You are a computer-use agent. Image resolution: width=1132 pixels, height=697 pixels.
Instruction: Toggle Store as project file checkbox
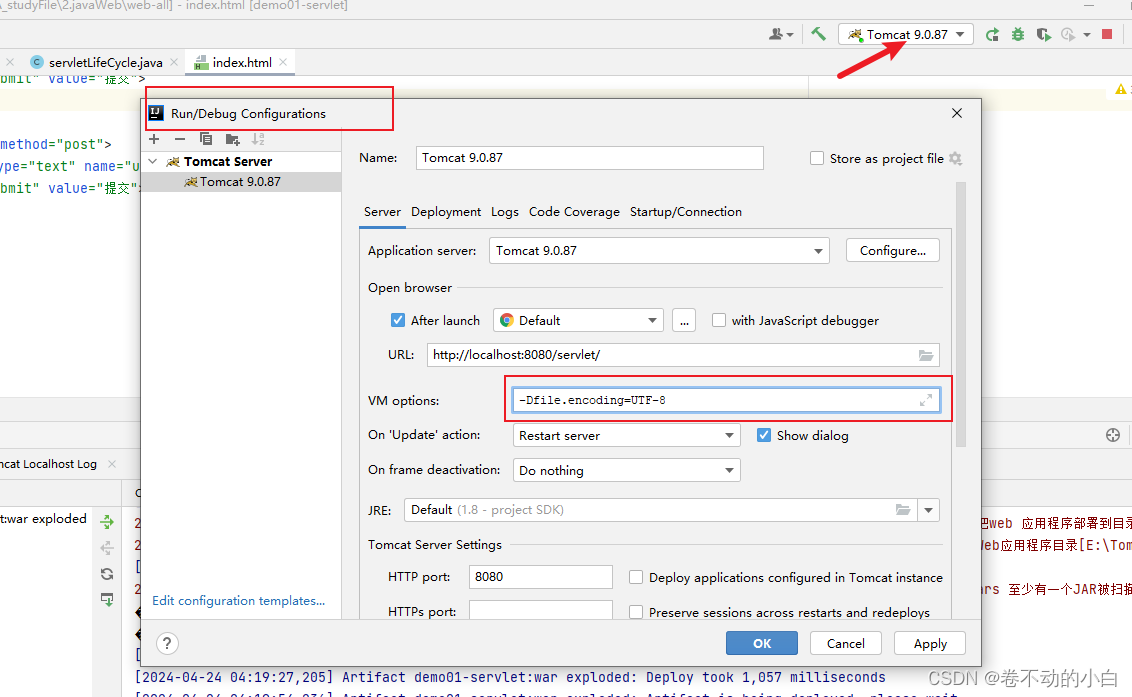tap(817, 158)
